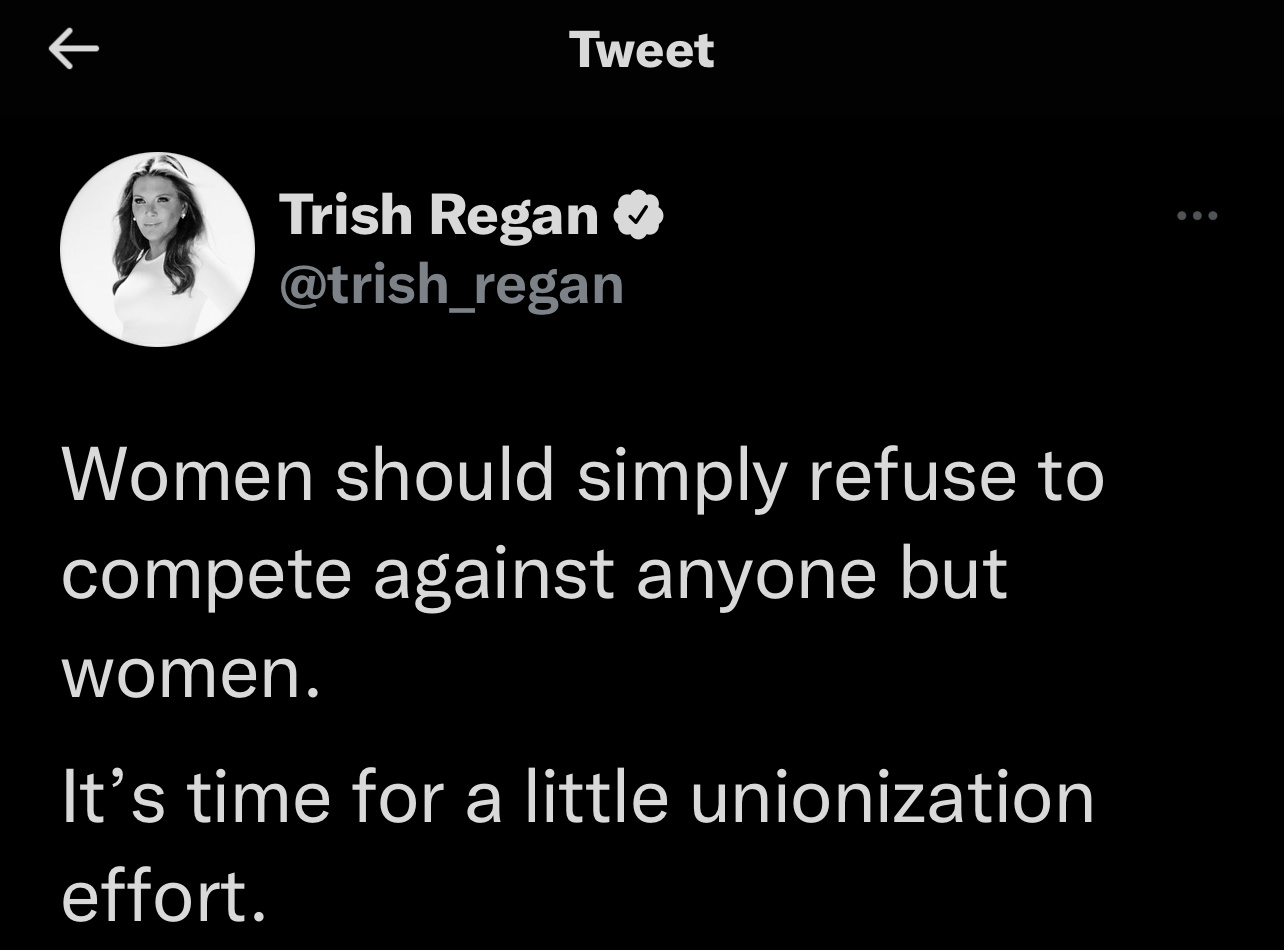Tap the Tweet header title
1284x950 pixels.
click(642, 50)
